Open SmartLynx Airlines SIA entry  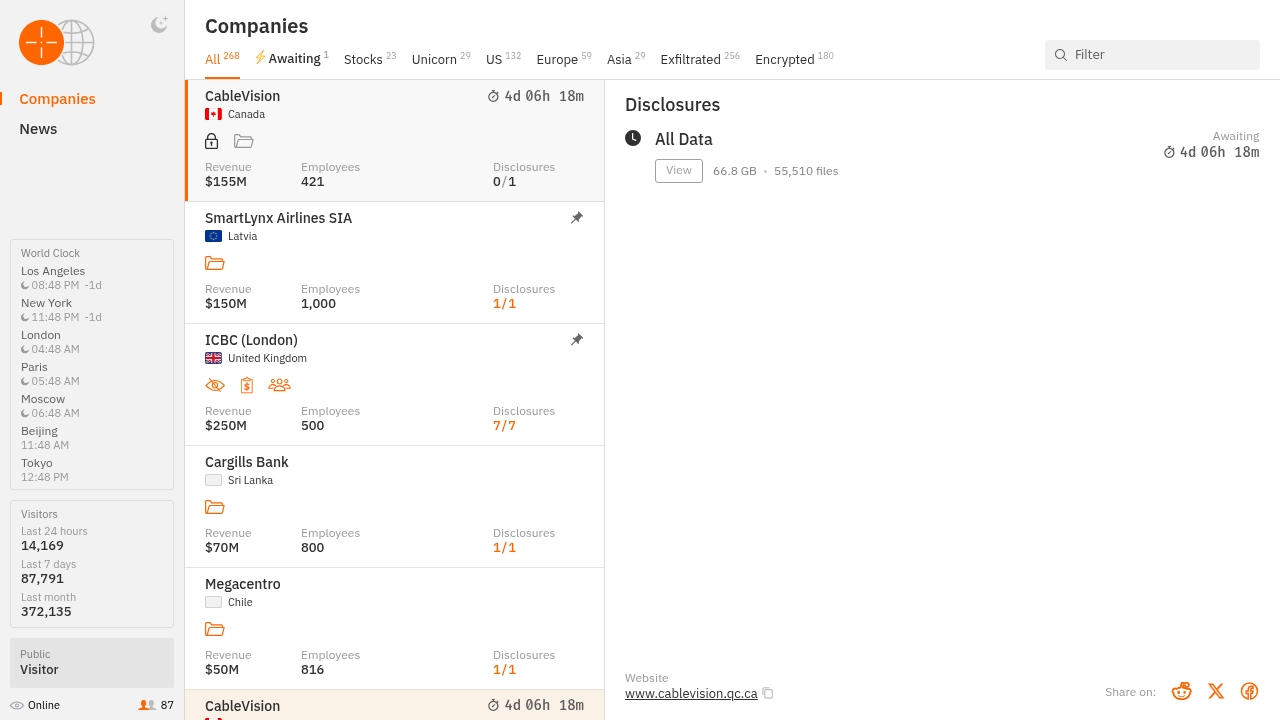click(395, 263)
